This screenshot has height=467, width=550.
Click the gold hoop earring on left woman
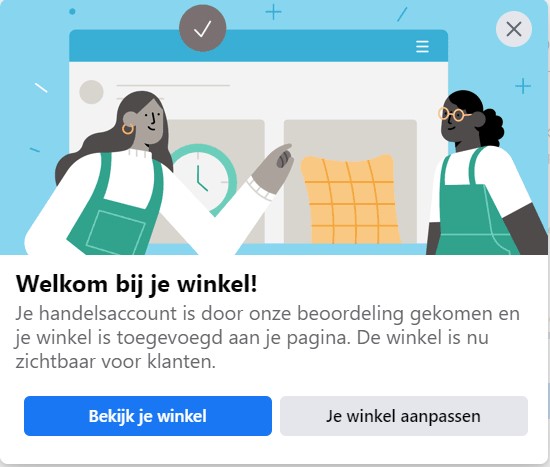[x=128, y=129]
